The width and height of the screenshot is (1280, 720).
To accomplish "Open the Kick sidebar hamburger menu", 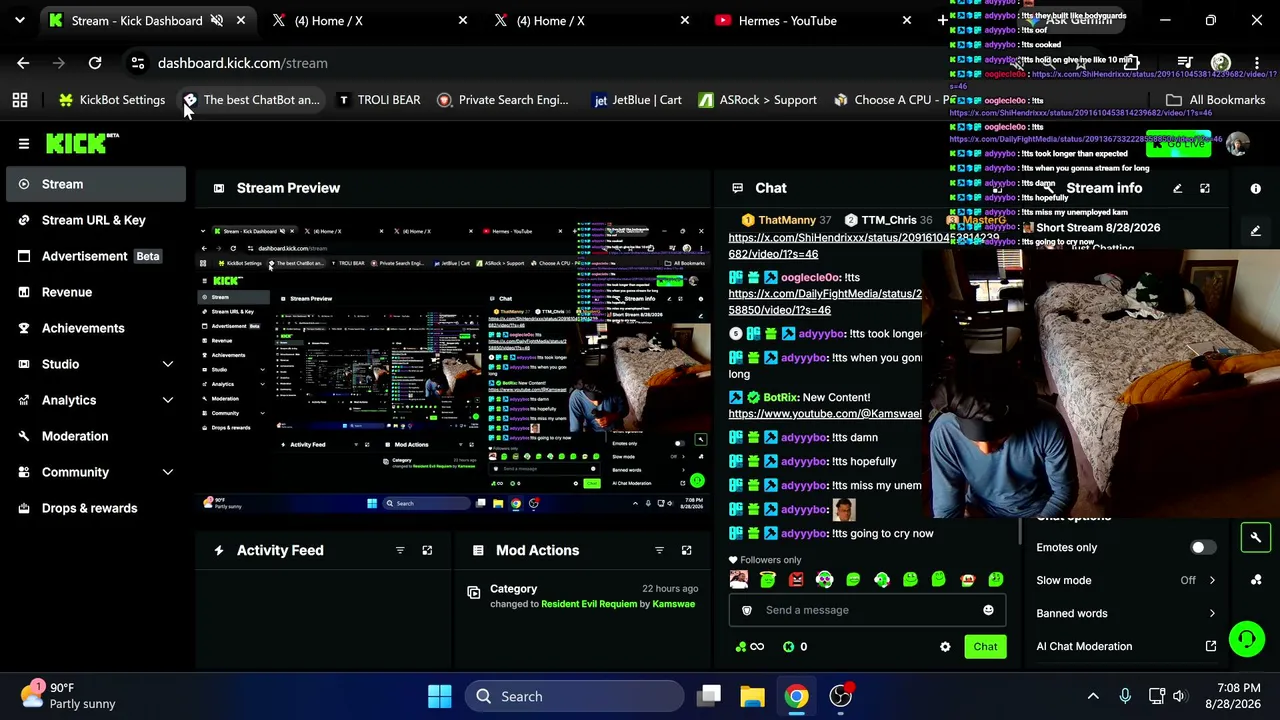I will pos(24,144).
